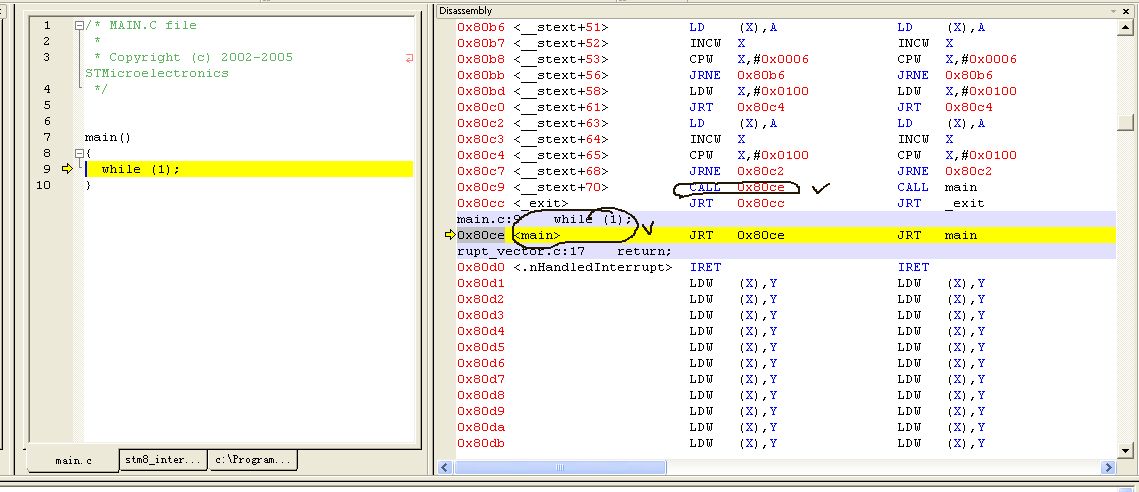This screenshot has height=492, width=1139.
Task: Click address 0x80bb in Disassembly
Action: coord(481,75)
